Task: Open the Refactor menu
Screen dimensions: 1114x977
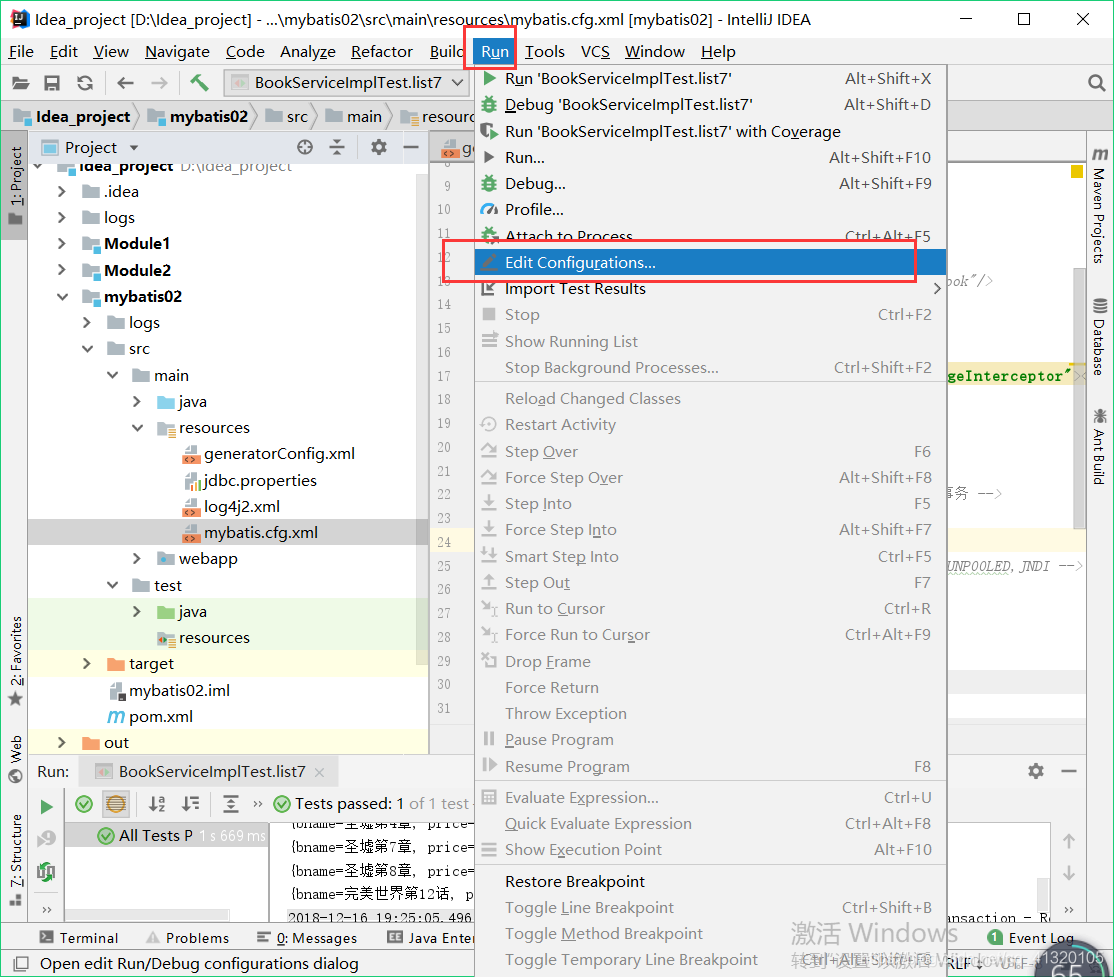Action: point(382,52)
